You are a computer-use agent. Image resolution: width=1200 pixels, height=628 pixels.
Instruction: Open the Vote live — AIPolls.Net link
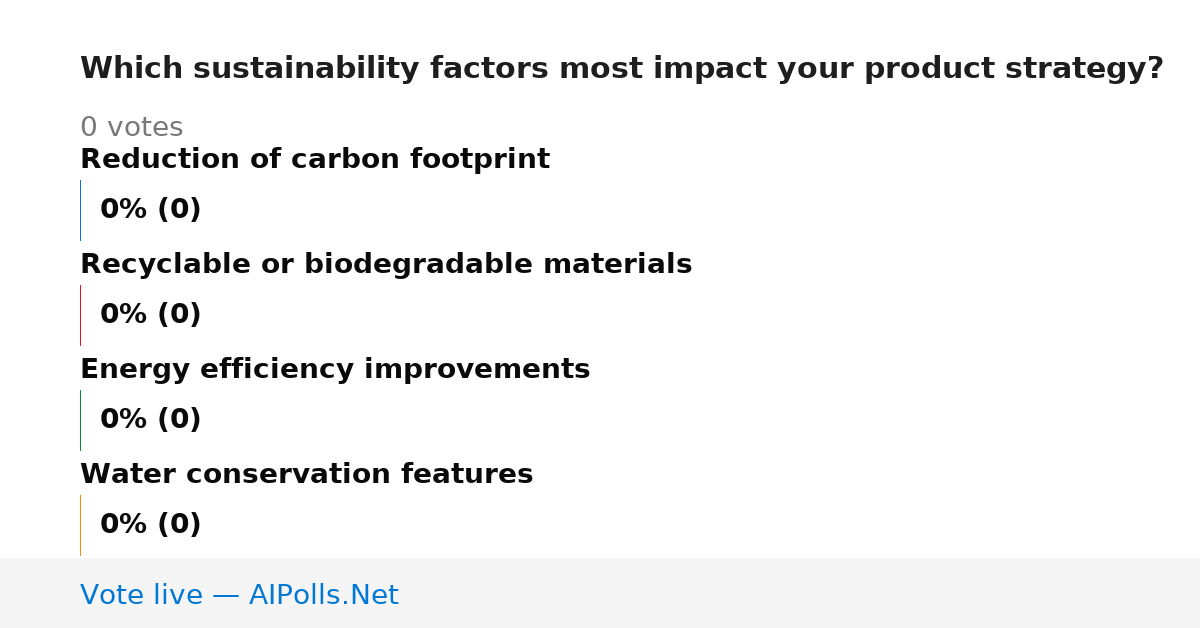pyautogui.click(x=239, y=595)
